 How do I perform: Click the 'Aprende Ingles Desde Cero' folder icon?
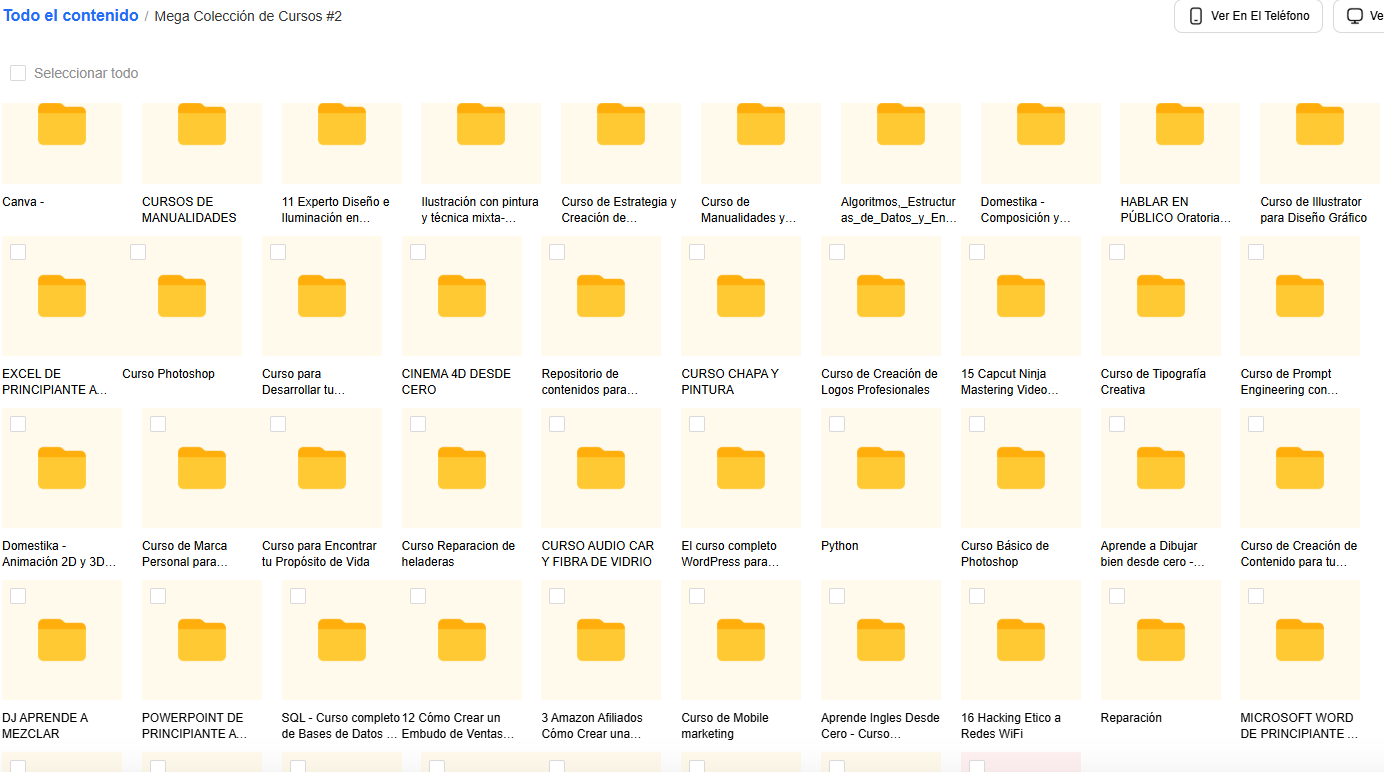pos(881,640)
